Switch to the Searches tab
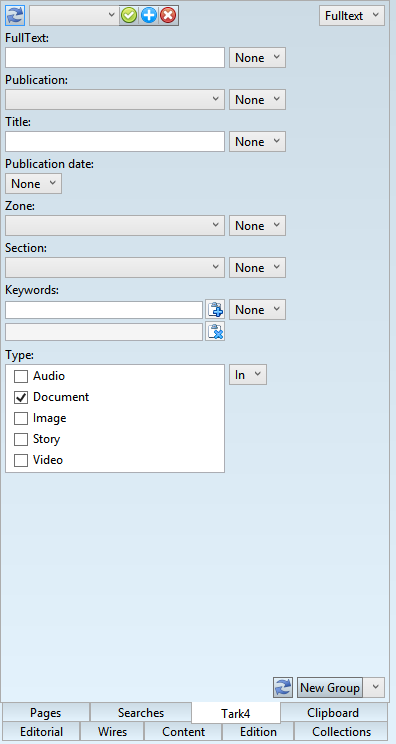Viewport: 396px width, 744px height. (x=141, y=713)
